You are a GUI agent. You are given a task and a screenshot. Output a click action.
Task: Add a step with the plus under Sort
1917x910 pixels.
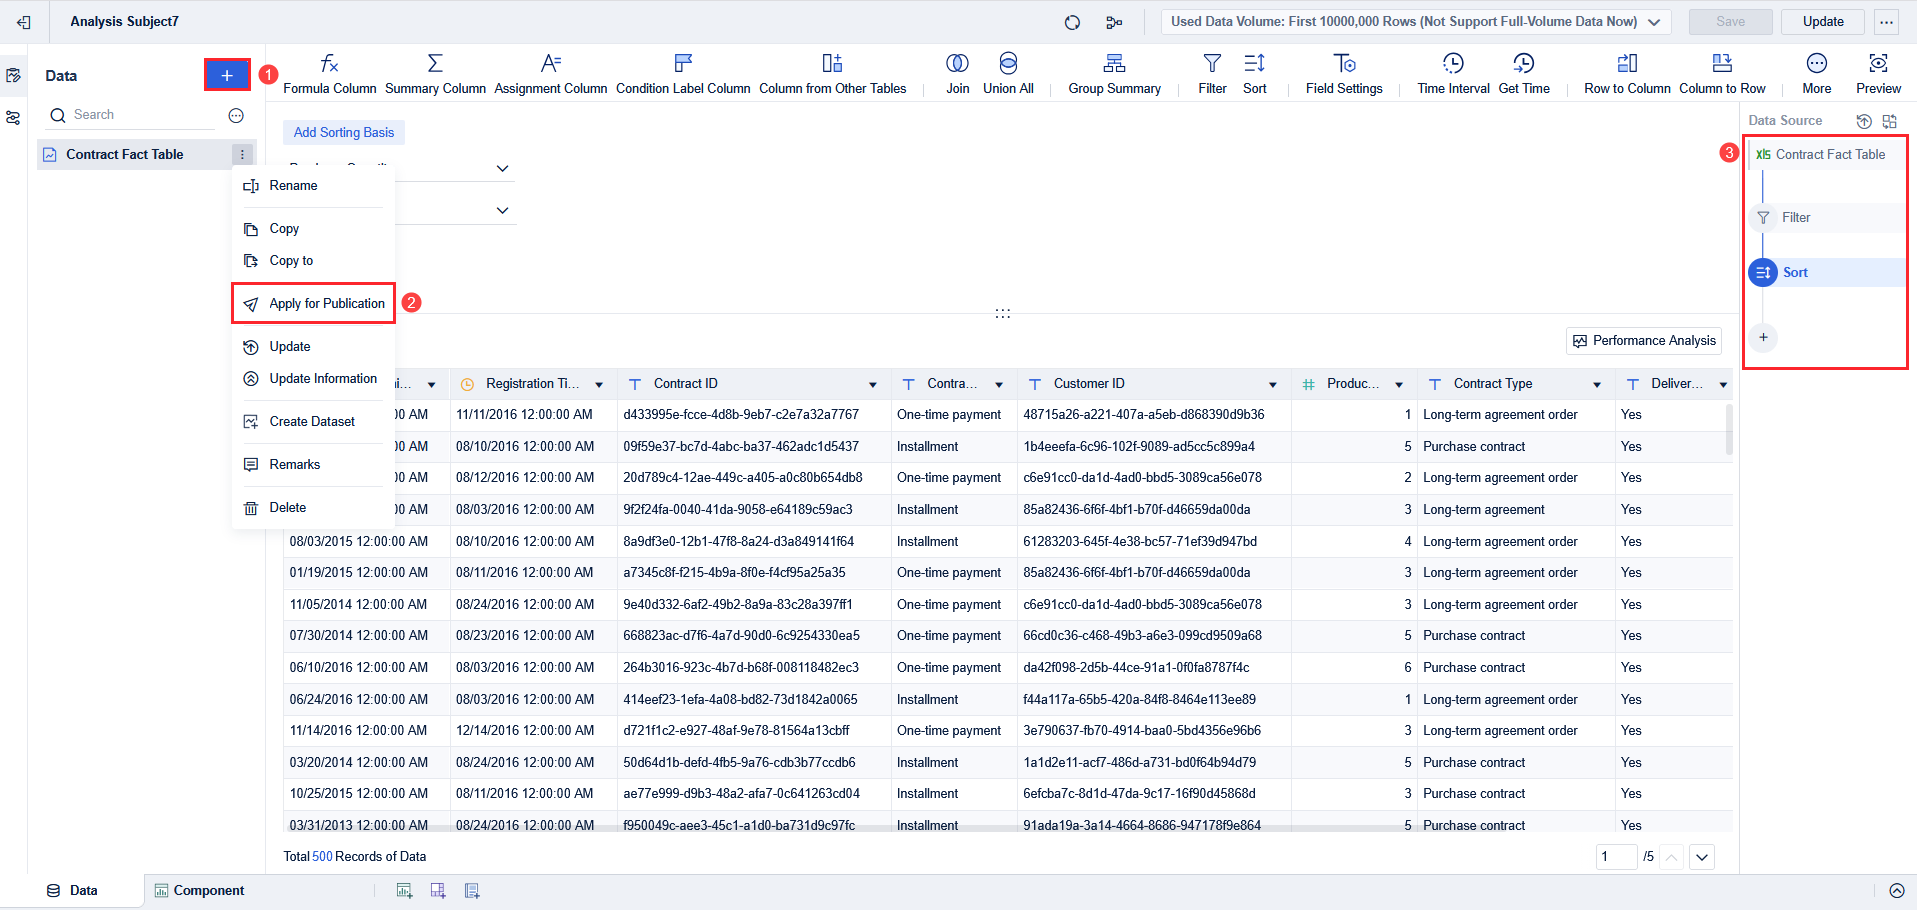tap(1763, 337)
